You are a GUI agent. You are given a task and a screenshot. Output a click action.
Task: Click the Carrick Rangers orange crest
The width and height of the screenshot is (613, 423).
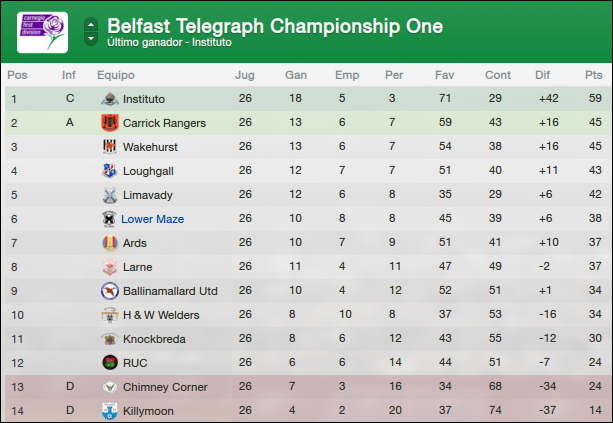pos(110,123)
